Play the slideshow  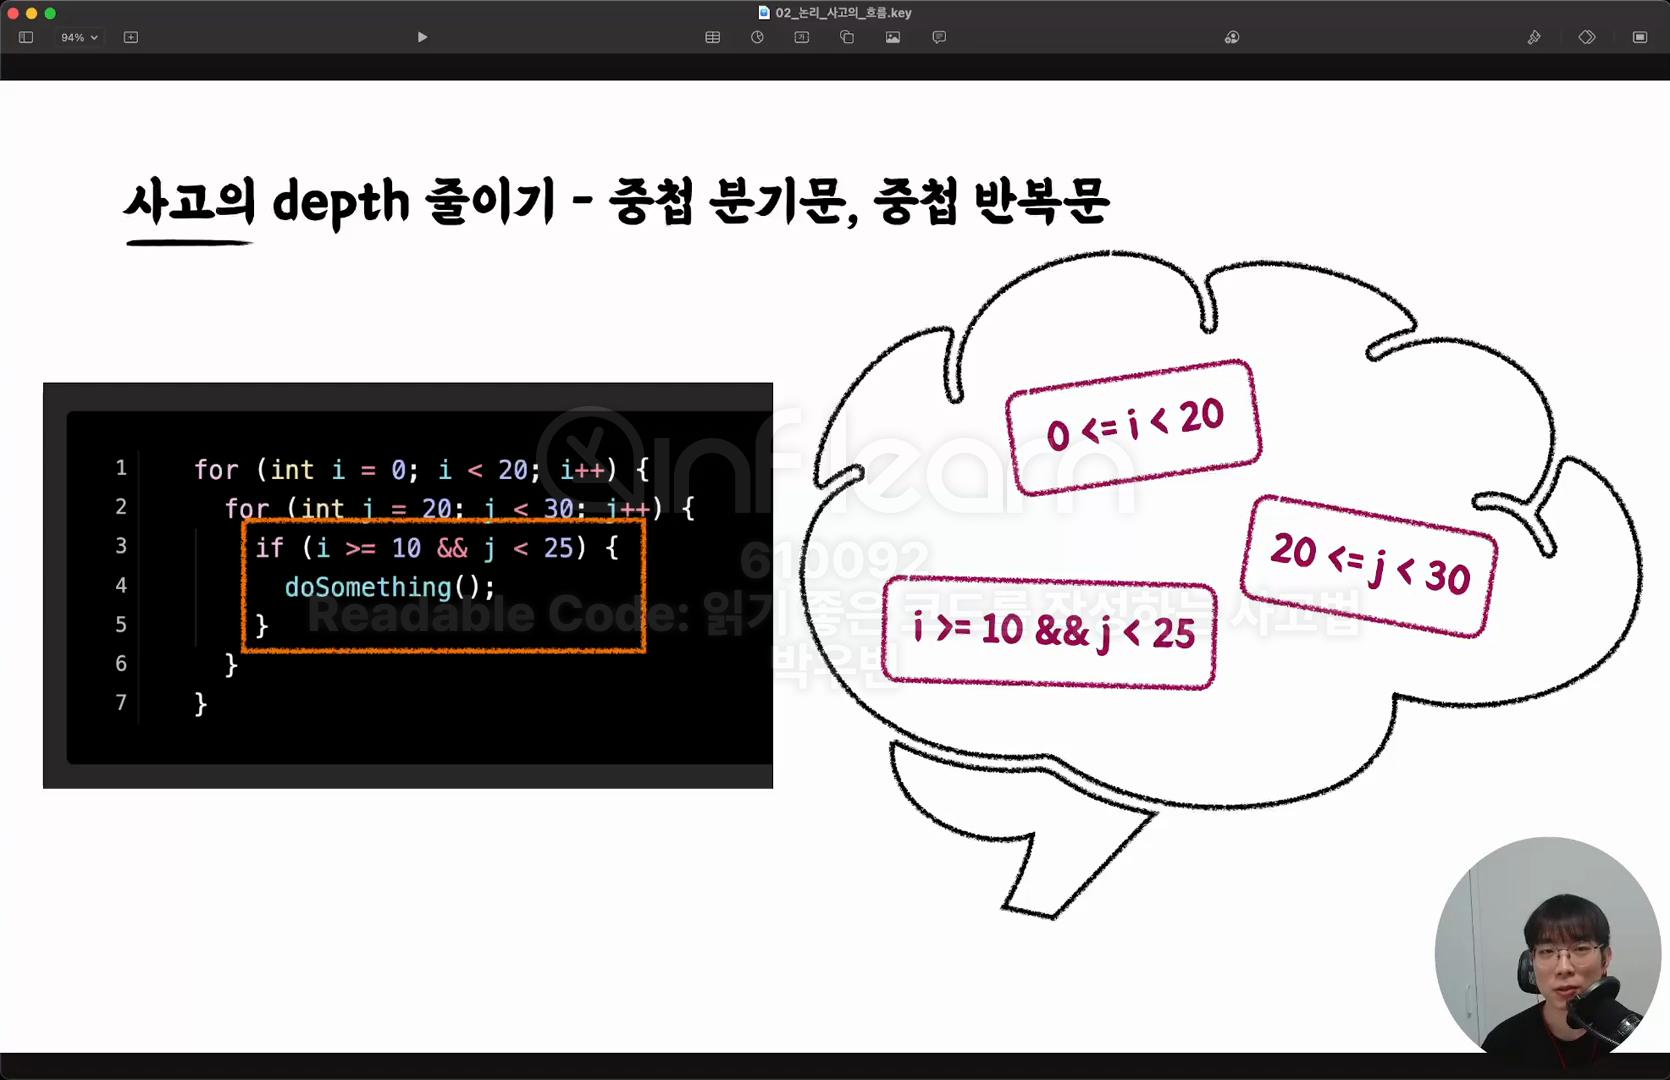(422, 37)
